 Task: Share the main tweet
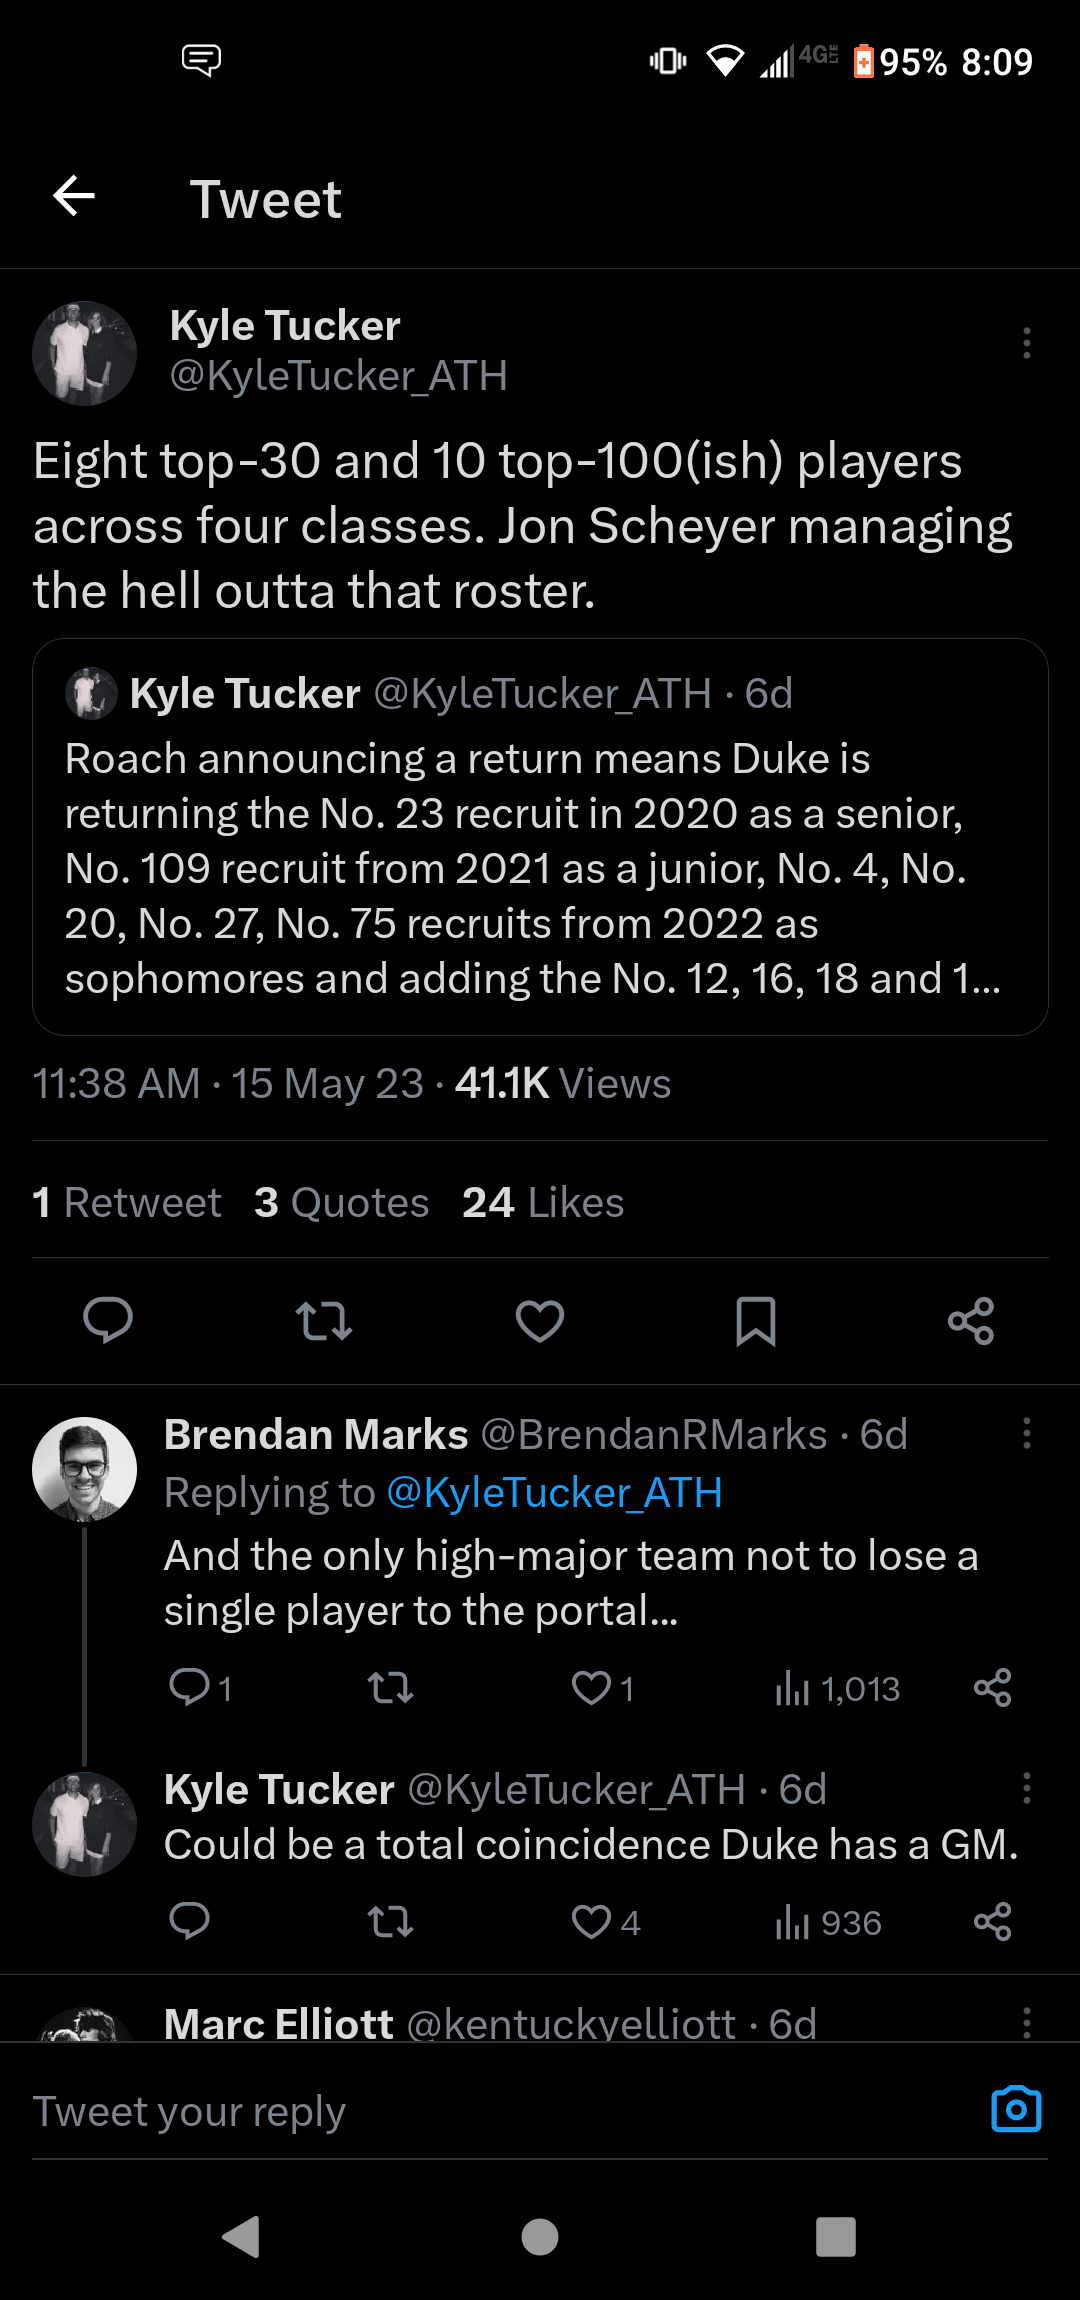(971, 1320)
